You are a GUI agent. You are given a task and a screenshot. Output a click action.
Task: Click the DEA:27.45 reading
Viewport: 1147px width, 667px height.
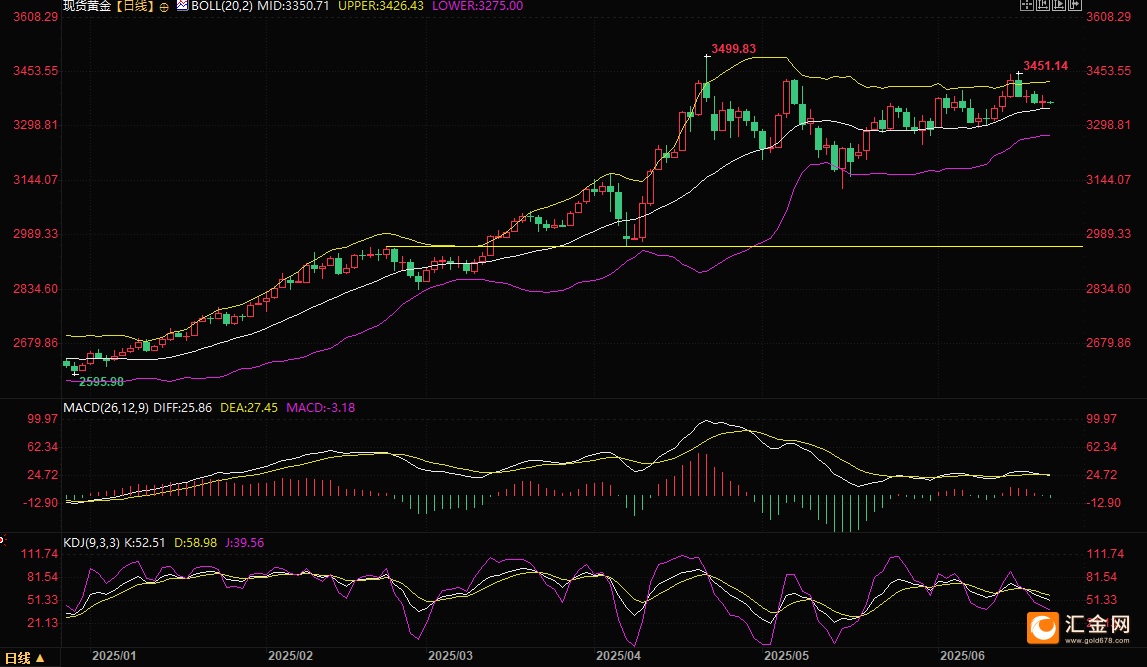click(x=249, y=407)
